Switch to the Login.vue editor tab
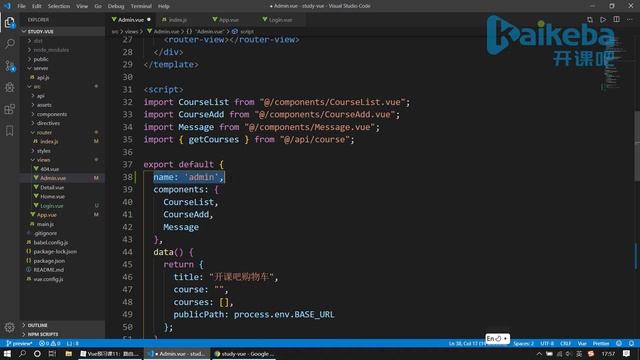640x360 pixels. point(280,20)
